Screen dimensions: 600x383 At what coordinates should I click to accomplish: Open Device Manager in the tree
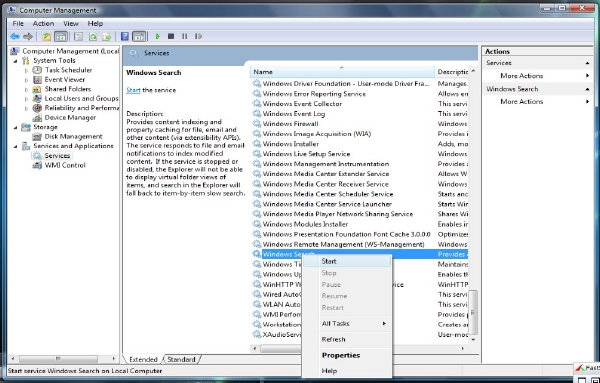click(70, 118)
